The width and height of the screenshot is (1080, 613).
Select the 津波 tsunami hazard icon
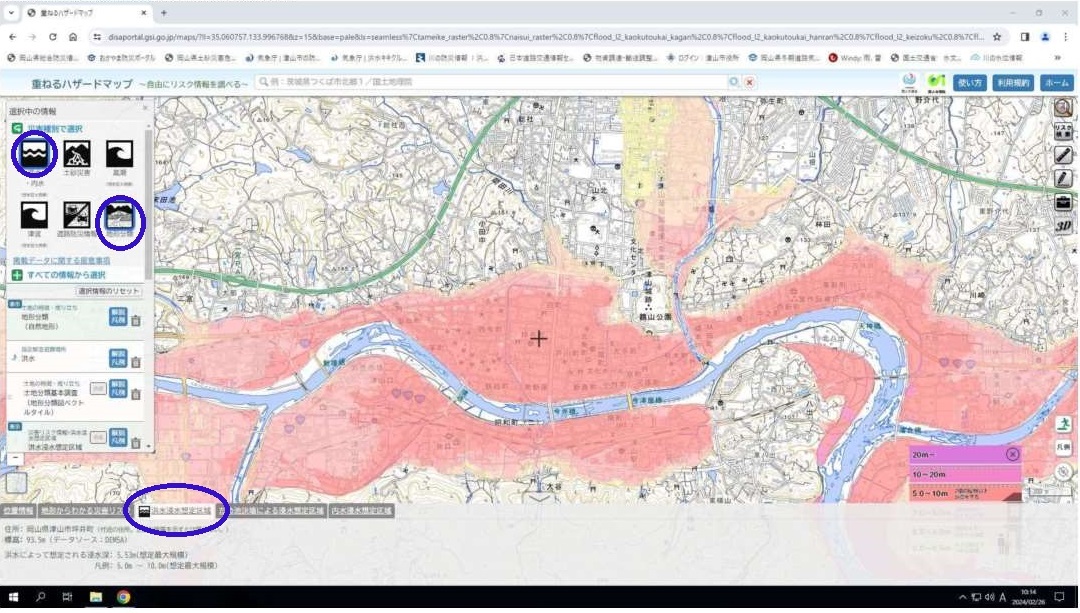click(35, 214)
